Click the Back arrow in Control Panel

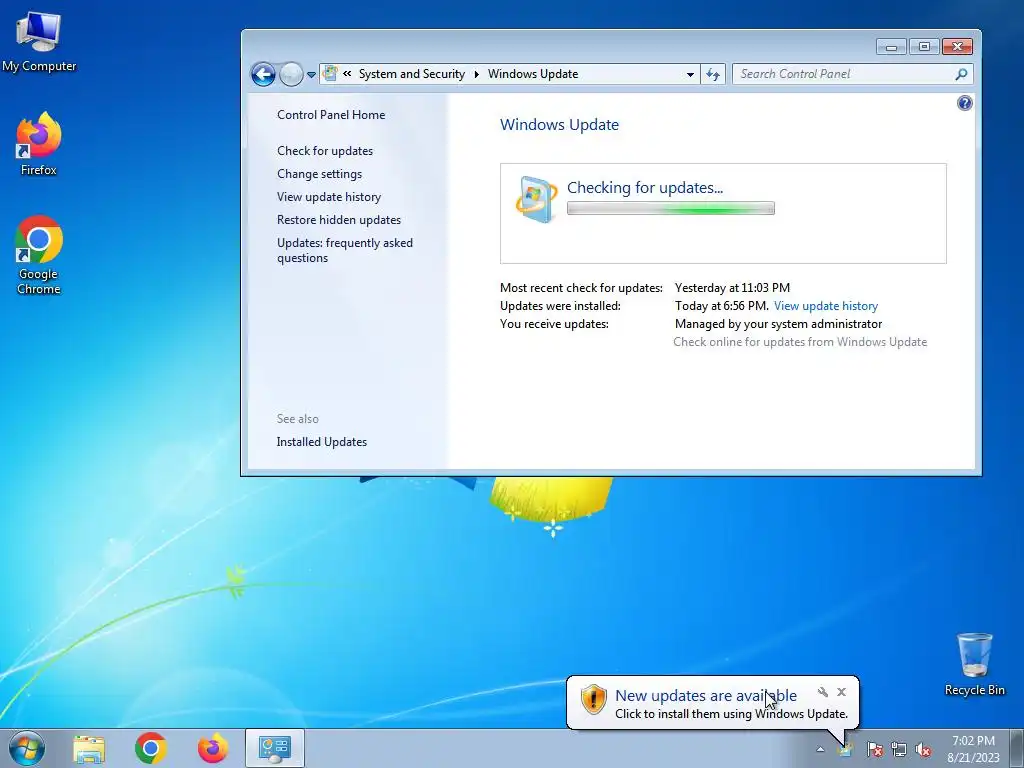pyautogui.click(x=263, y=74)
